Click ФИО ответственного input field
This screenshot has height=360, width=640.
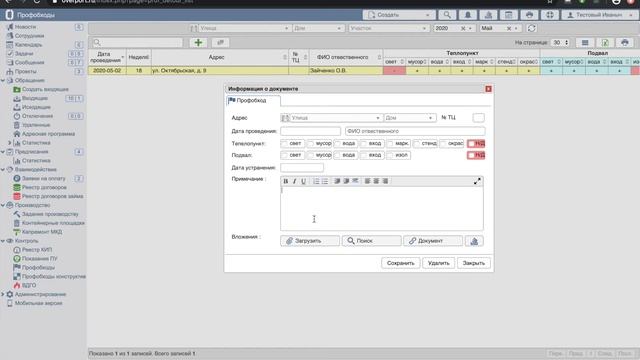click(x=415, y=131)
